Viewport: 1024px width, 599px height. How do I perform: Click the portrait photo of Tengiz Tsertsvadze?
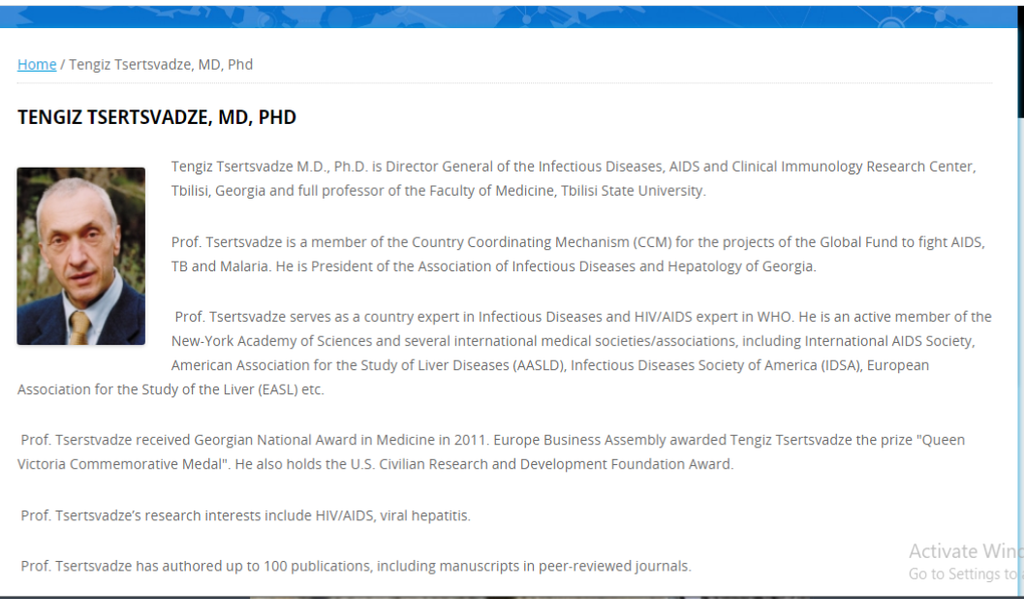click(x=81, y=256)
